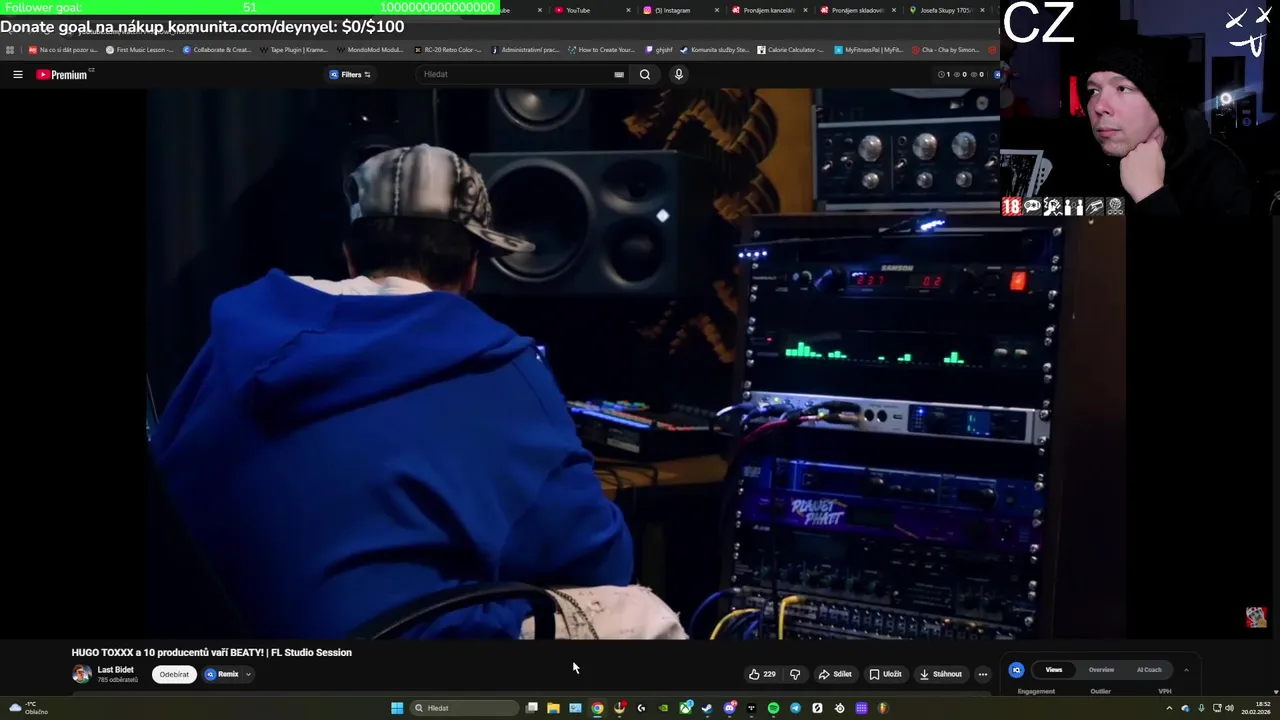Open the MyFitnessPal bookmark
1280x720 pixels.
tap(868, 49)
